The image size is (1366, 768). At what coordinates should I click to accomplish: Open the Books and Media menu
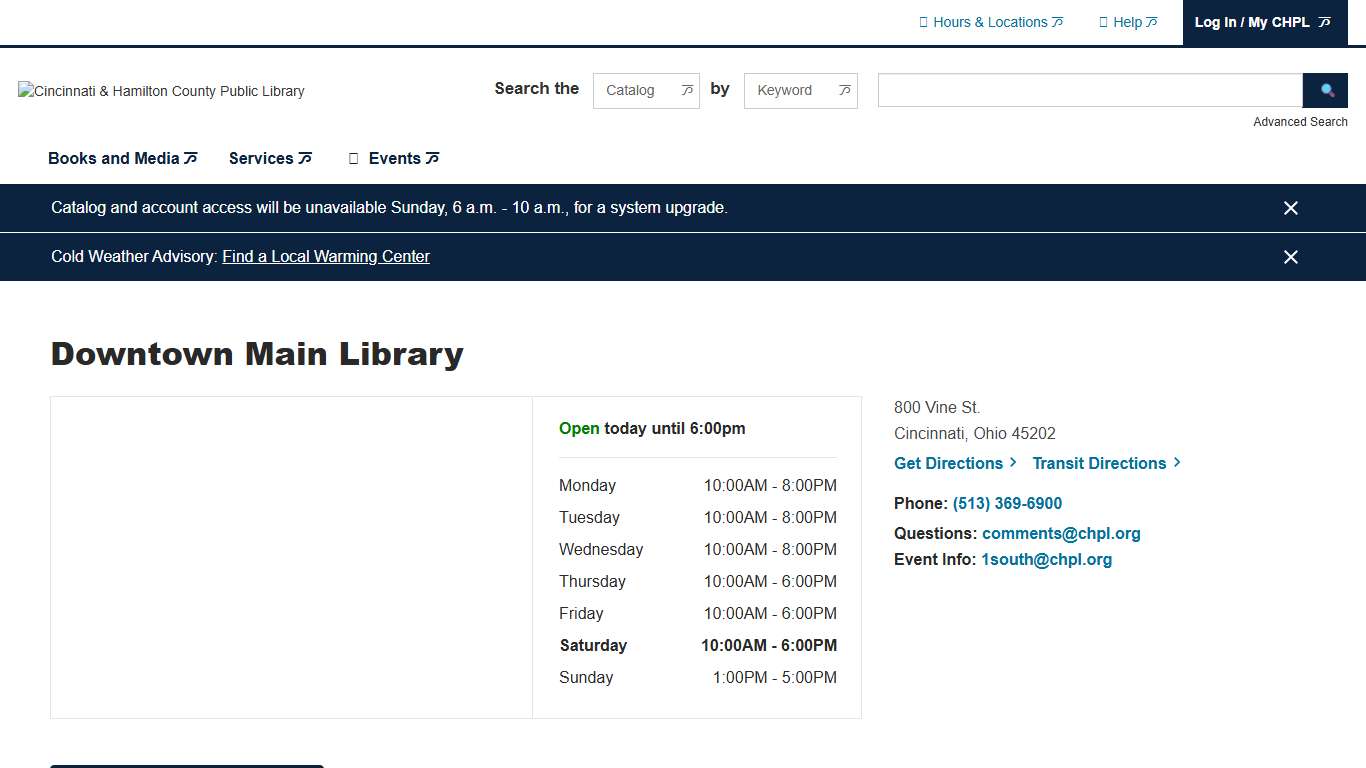pyautogui.click(x=122, y=158)
